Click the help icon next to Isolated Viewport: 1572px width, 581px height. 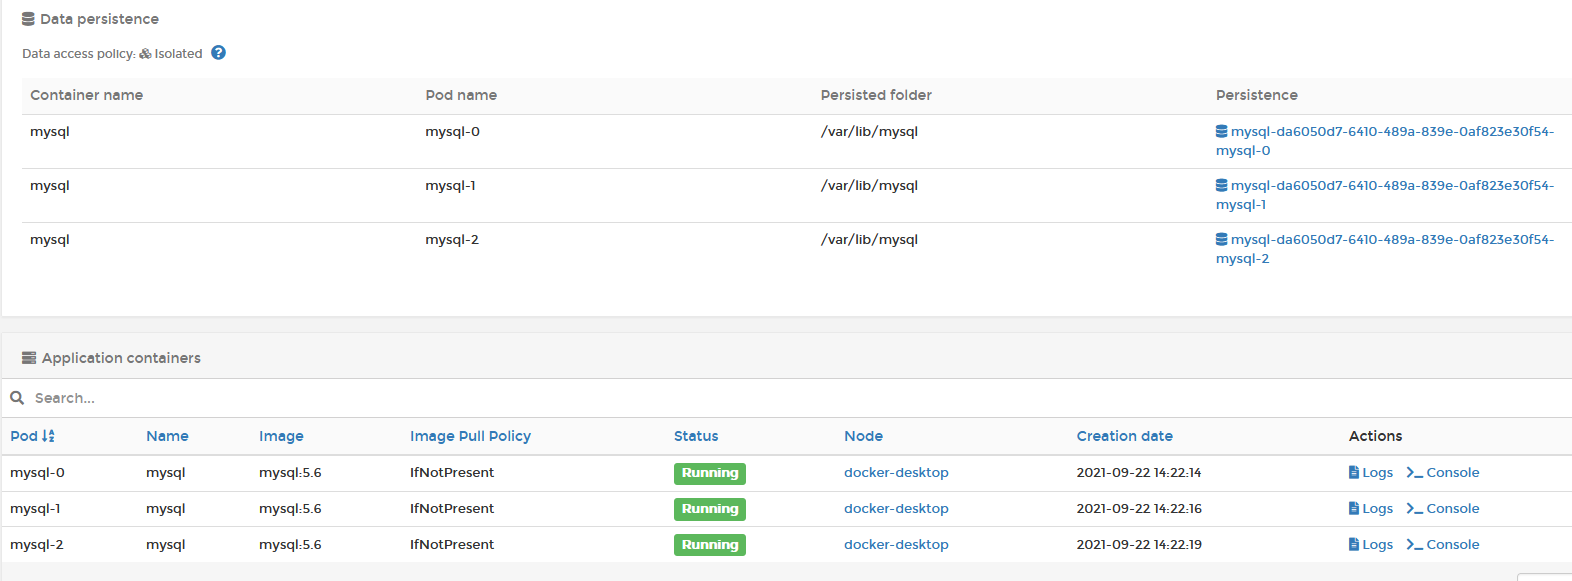pyautogui.click(x=218, y=53)
